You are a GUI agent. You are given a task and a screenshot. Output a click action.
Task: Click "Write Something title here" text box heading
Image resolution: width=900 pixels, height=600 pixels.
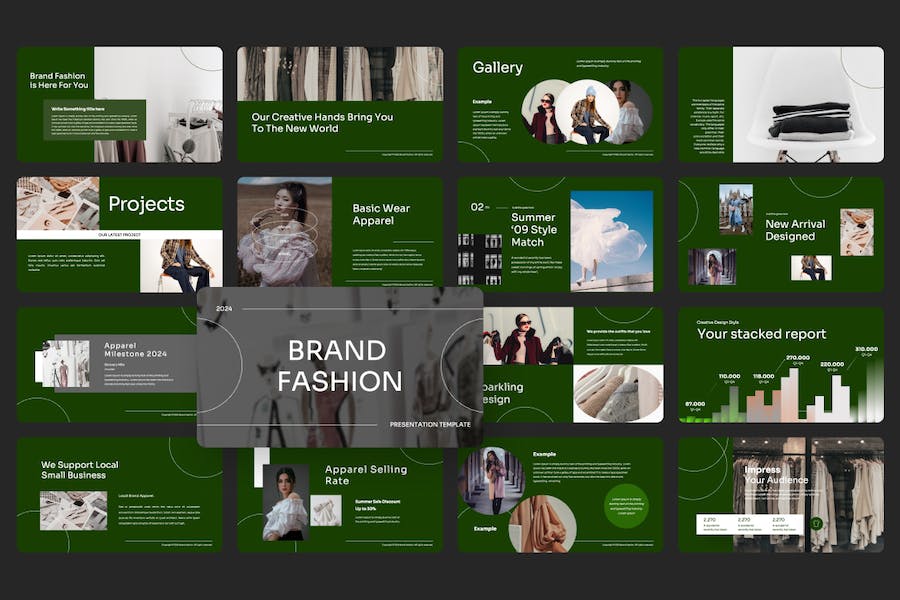coord(78,109)
